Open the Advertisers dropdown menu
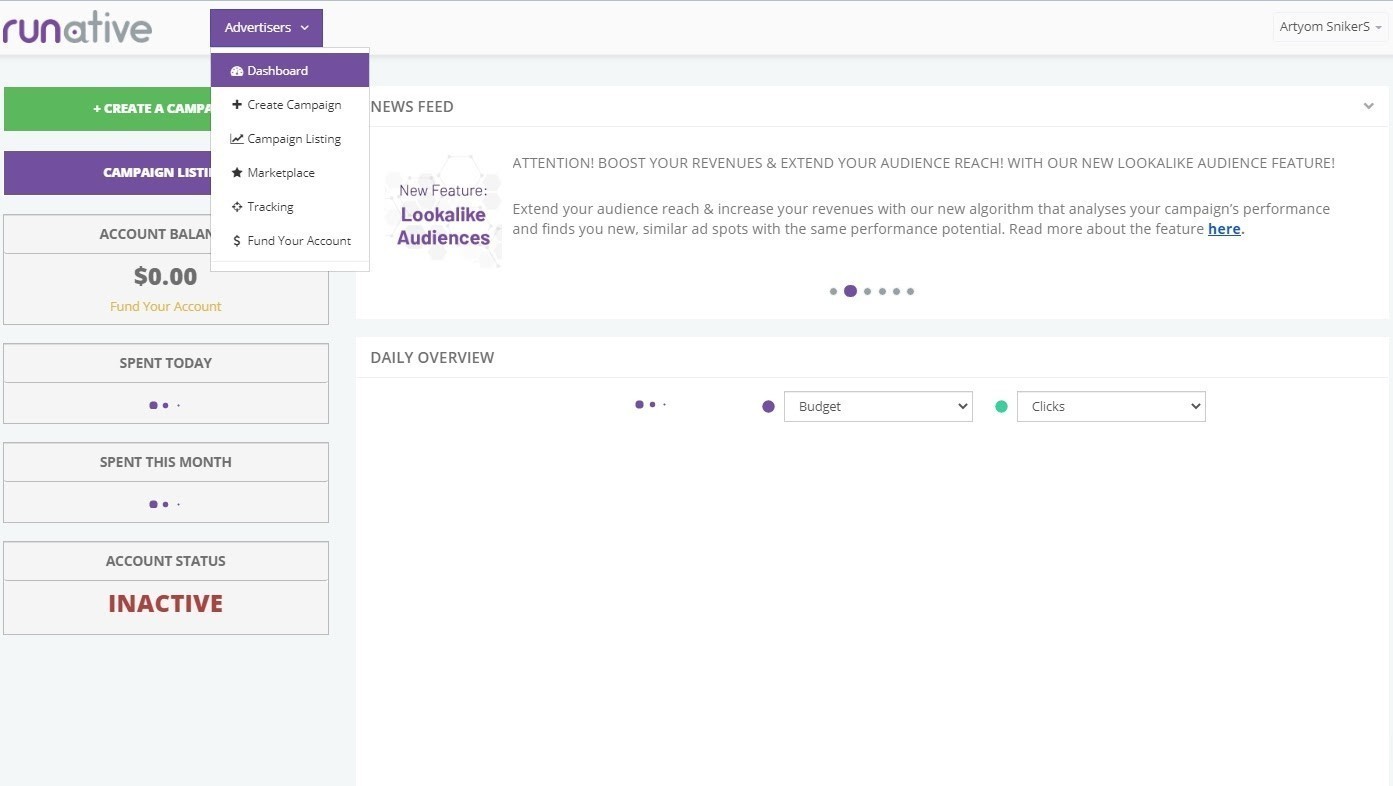This screenshot has height=786, width=1393. coord(266,28)
